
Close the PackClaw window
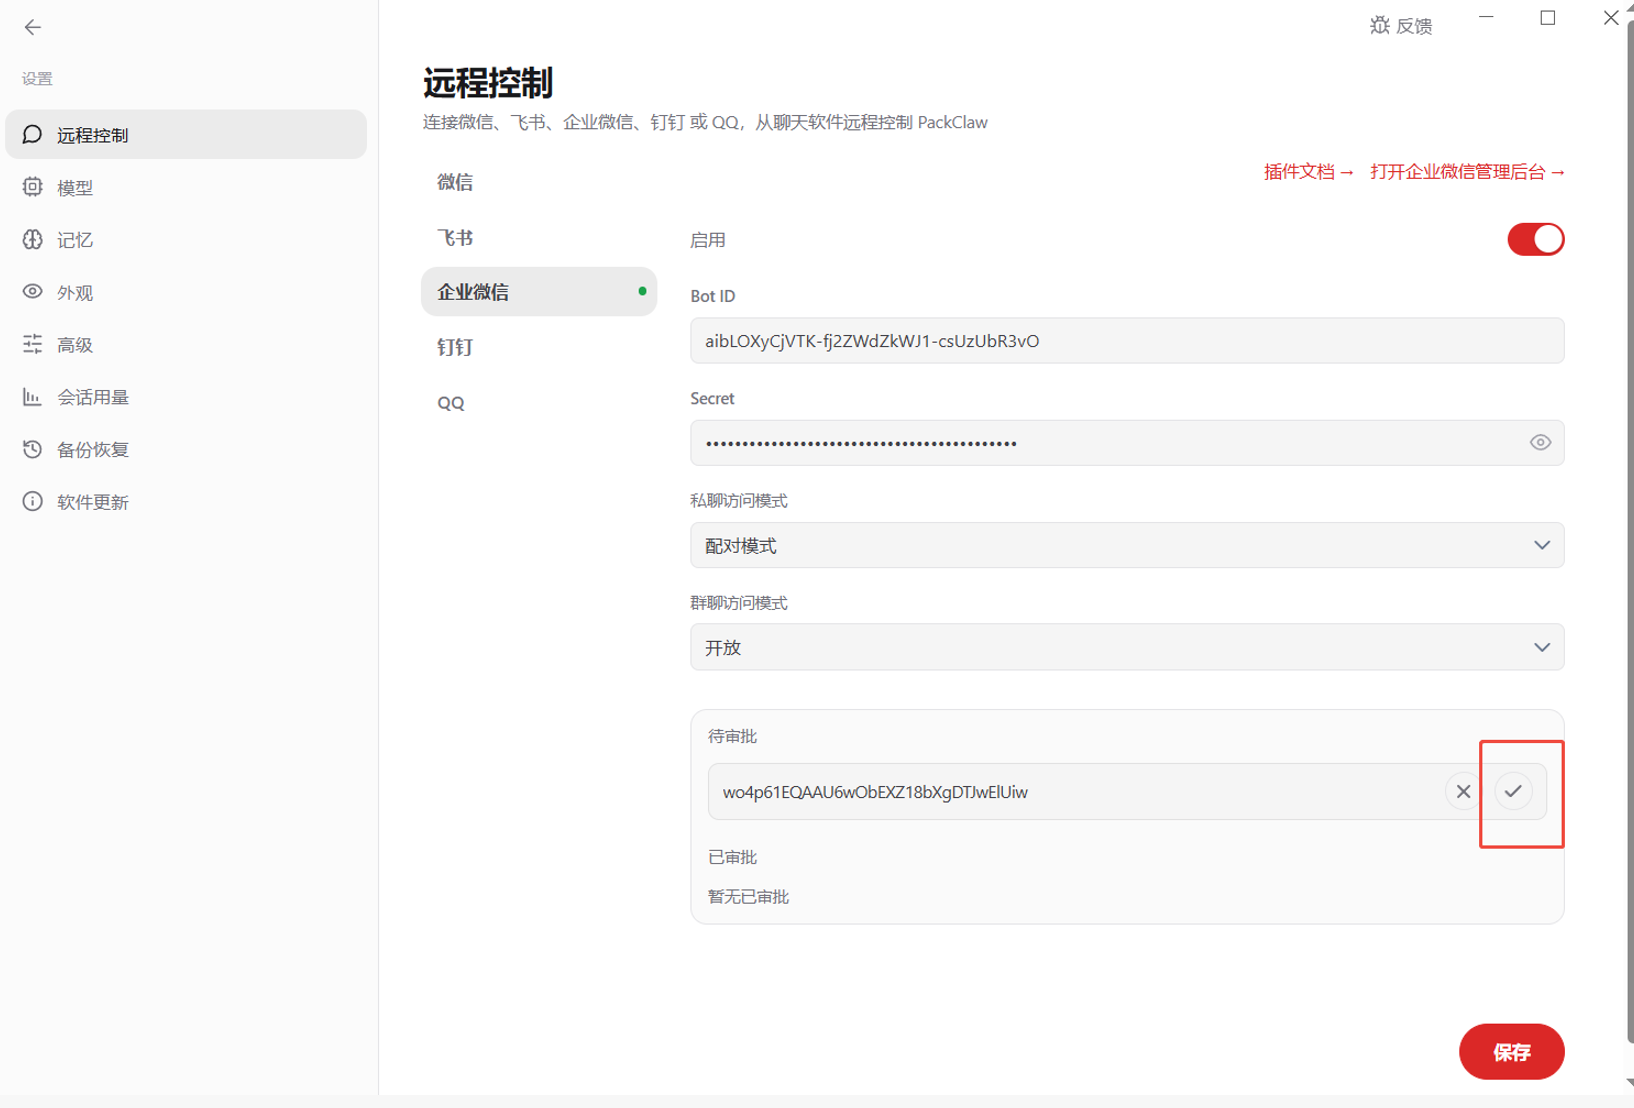point(1610,18)
